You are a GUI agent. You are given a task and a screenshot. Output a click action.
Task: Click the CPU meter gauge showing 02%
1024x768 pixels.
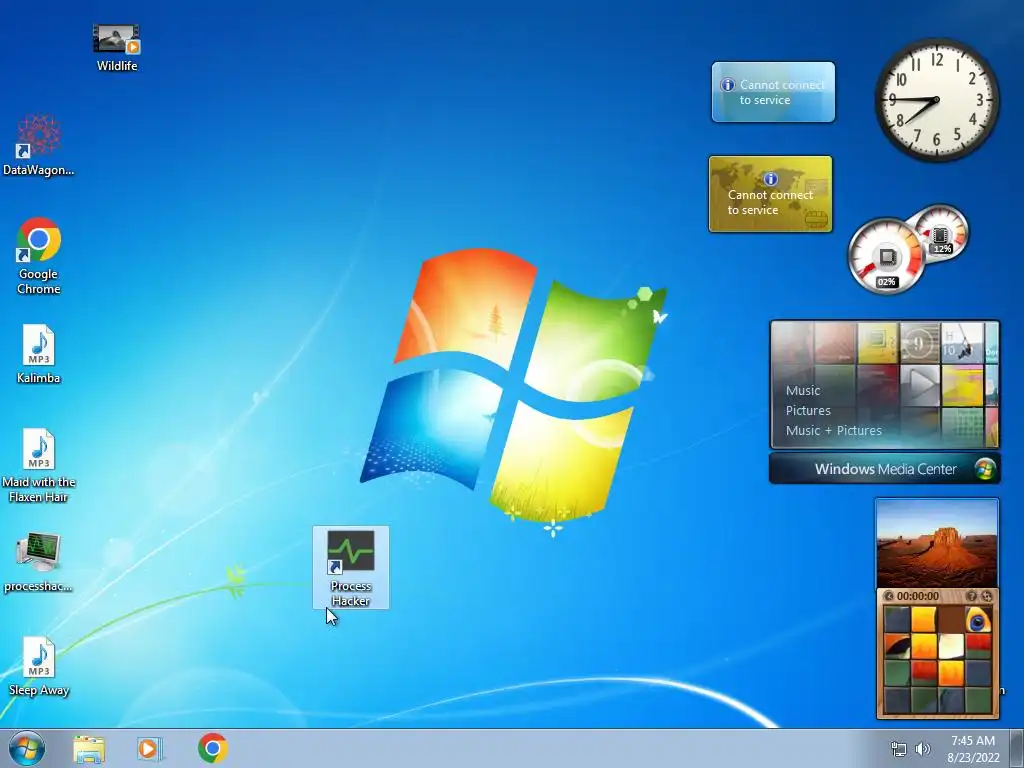tap(886, 256)
